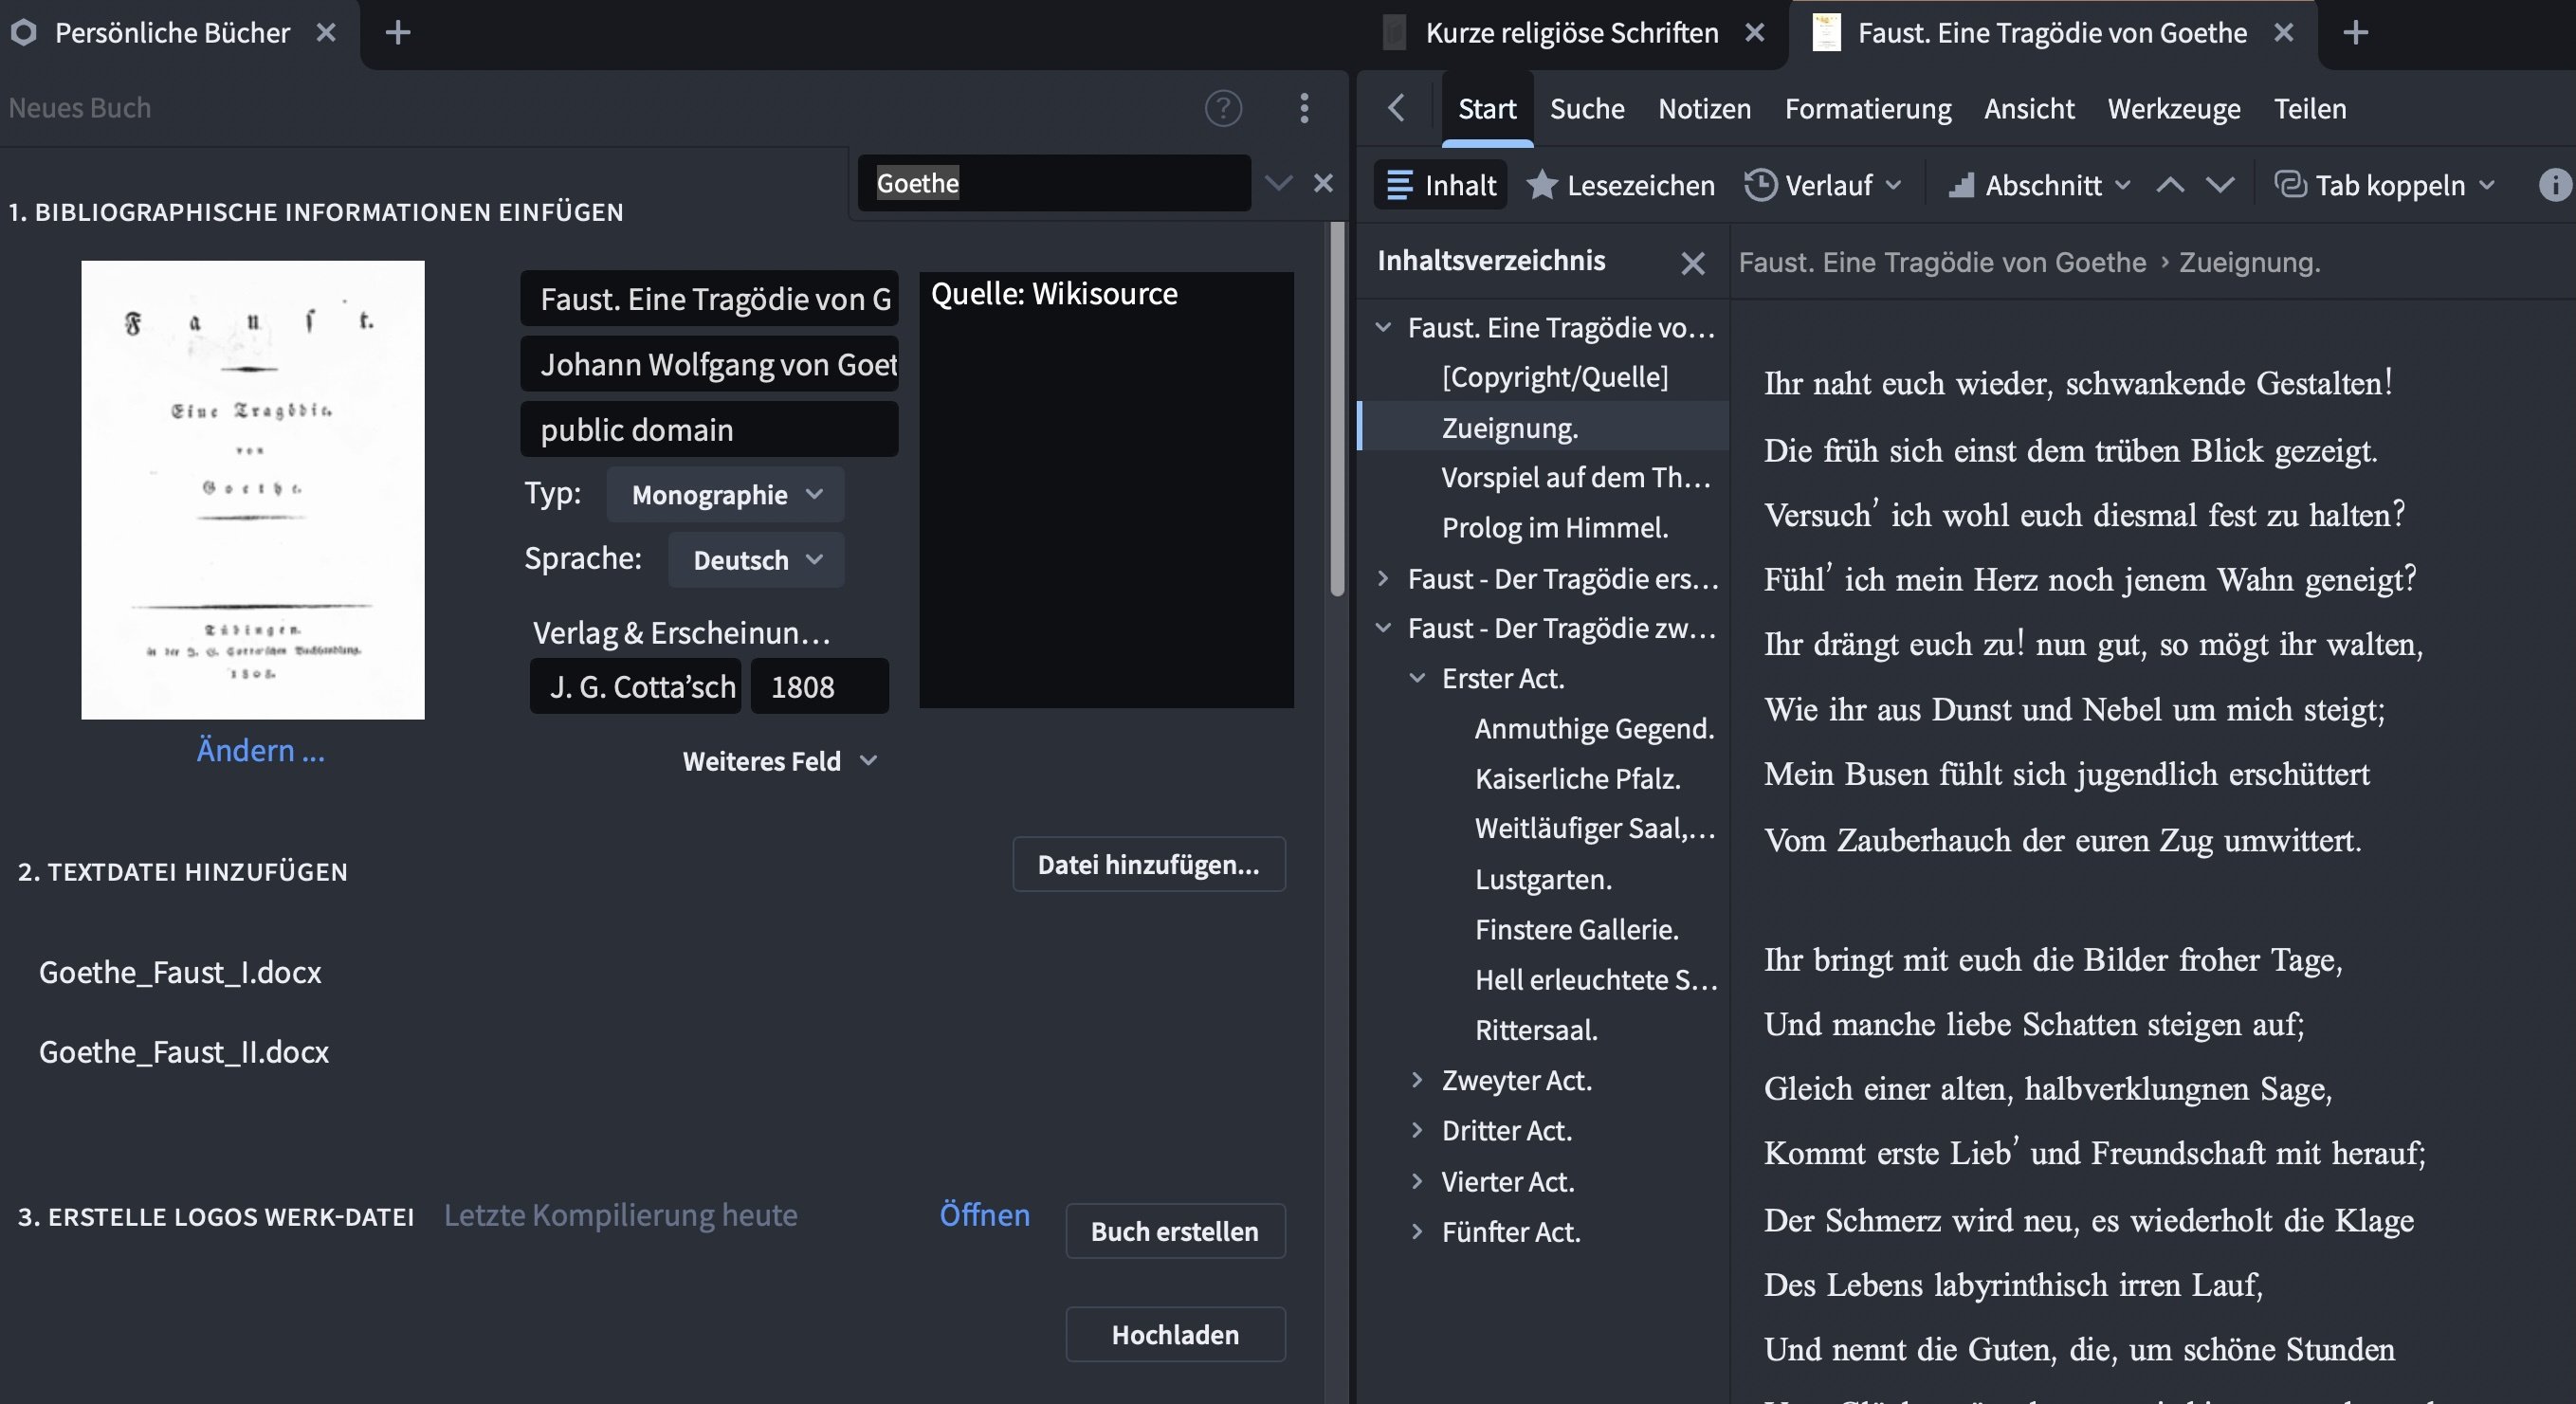Click the Buch erstellen button
The height and width of the screenshot is (1404, 2576).
[1175, 1231]
